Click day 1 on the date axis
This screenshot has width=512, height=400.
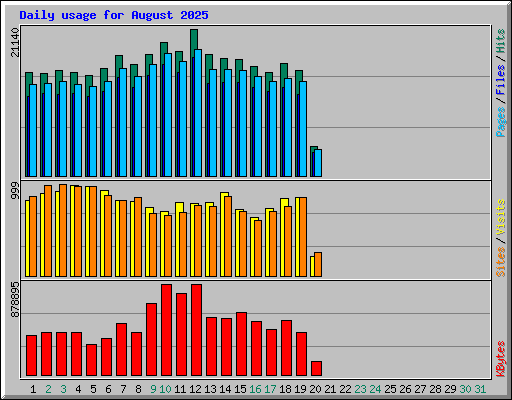(x=33, y=389)
